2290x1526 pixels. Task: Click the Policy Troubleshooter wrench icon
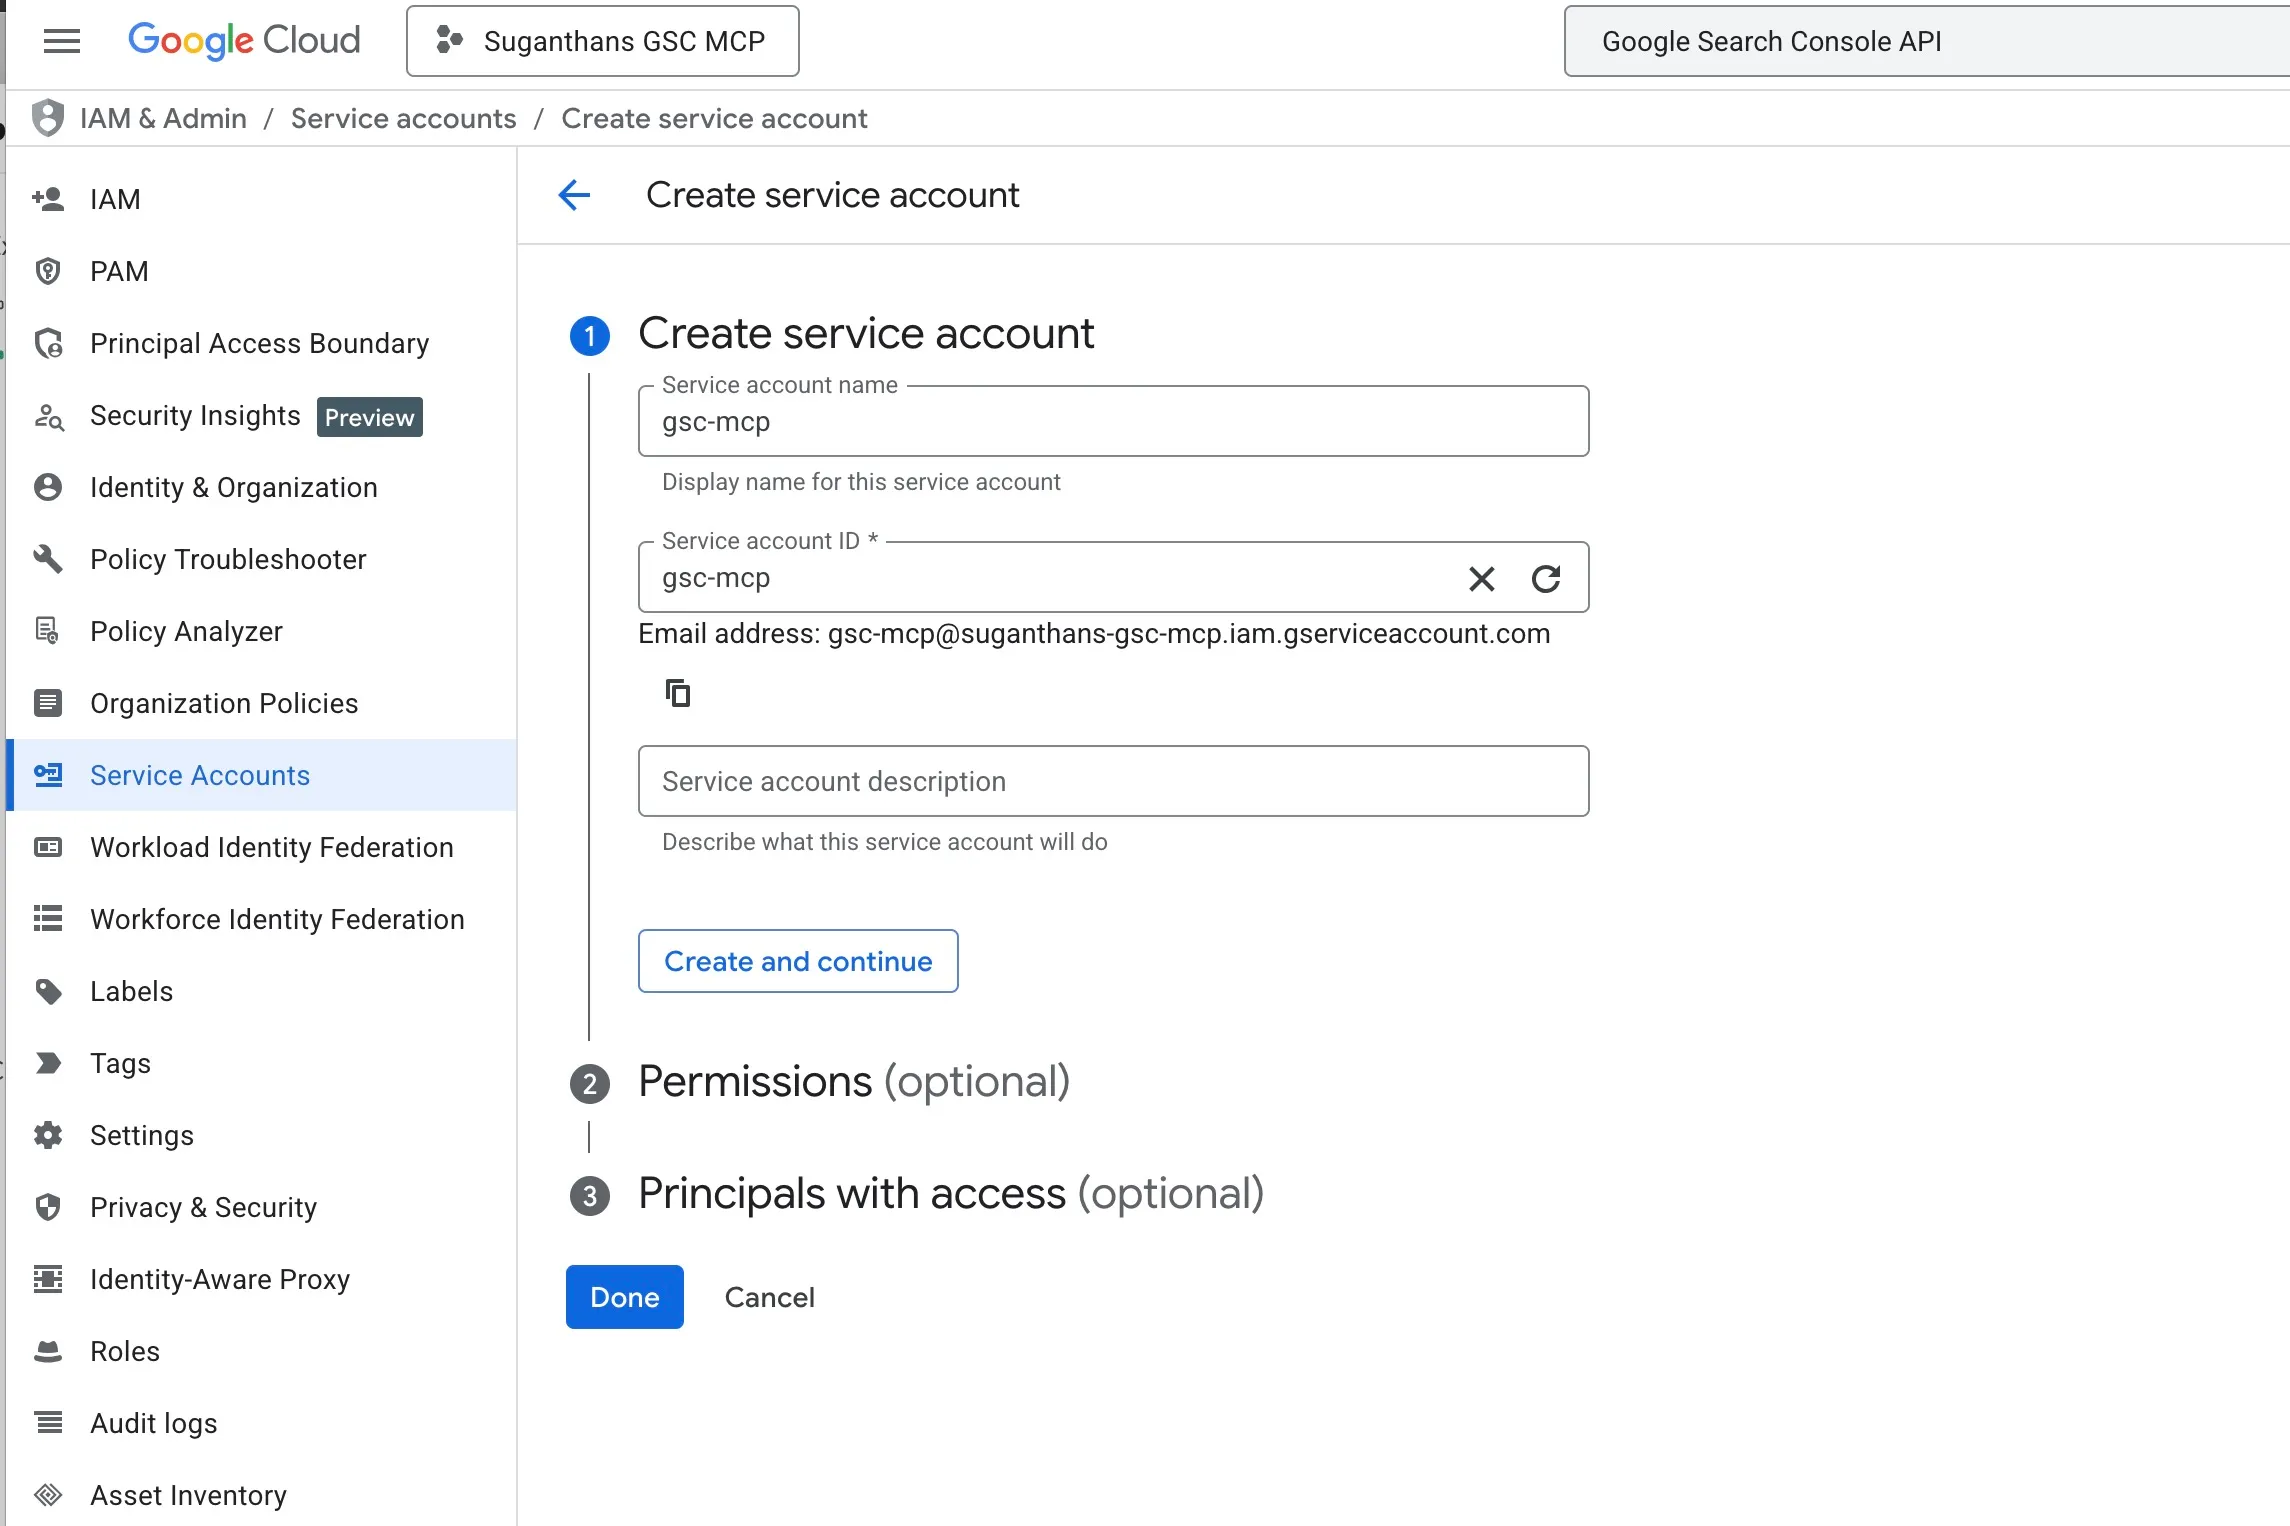[48, 559]
